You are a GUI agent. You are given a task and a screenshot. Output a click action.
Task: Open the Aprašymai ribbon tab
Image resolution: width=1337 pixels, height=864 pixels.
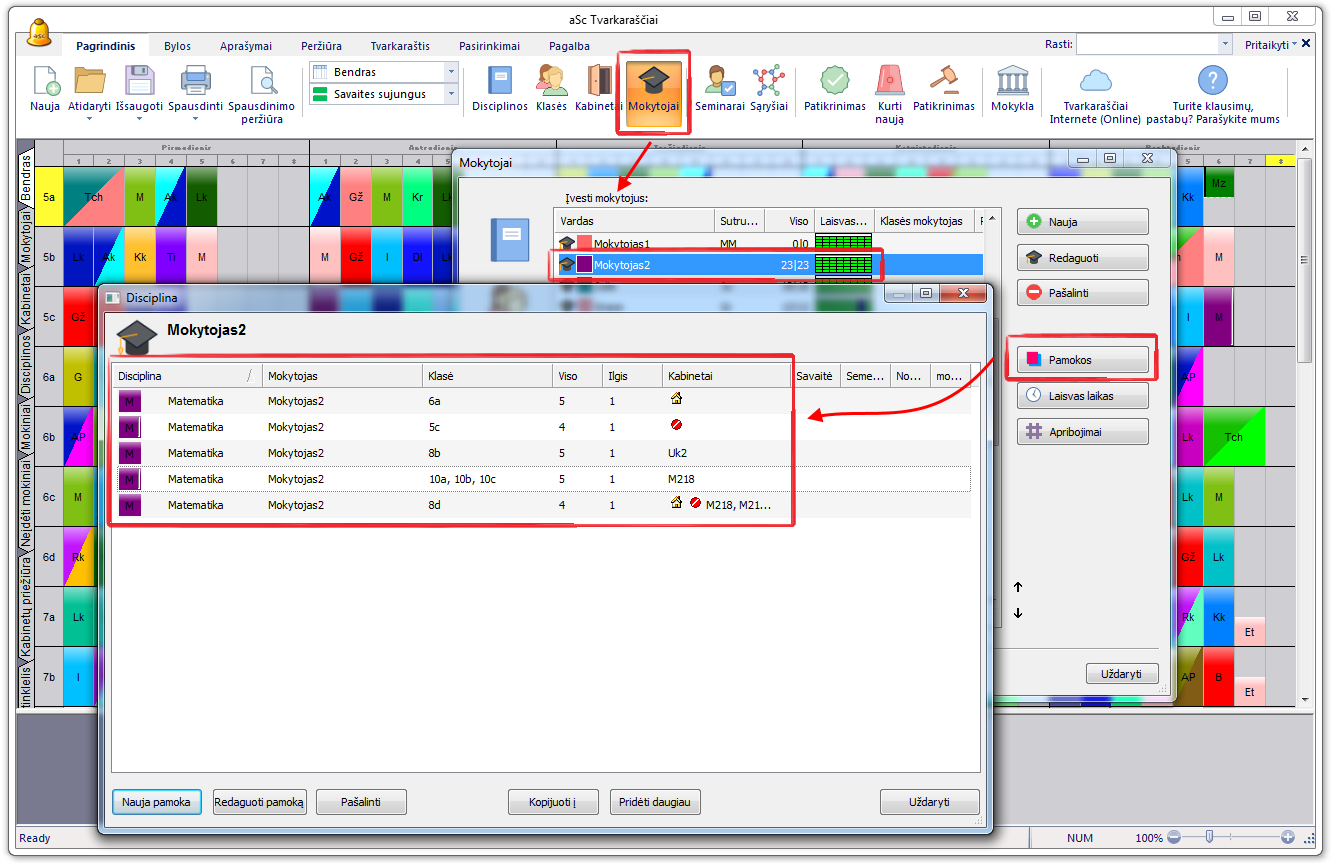246,46
